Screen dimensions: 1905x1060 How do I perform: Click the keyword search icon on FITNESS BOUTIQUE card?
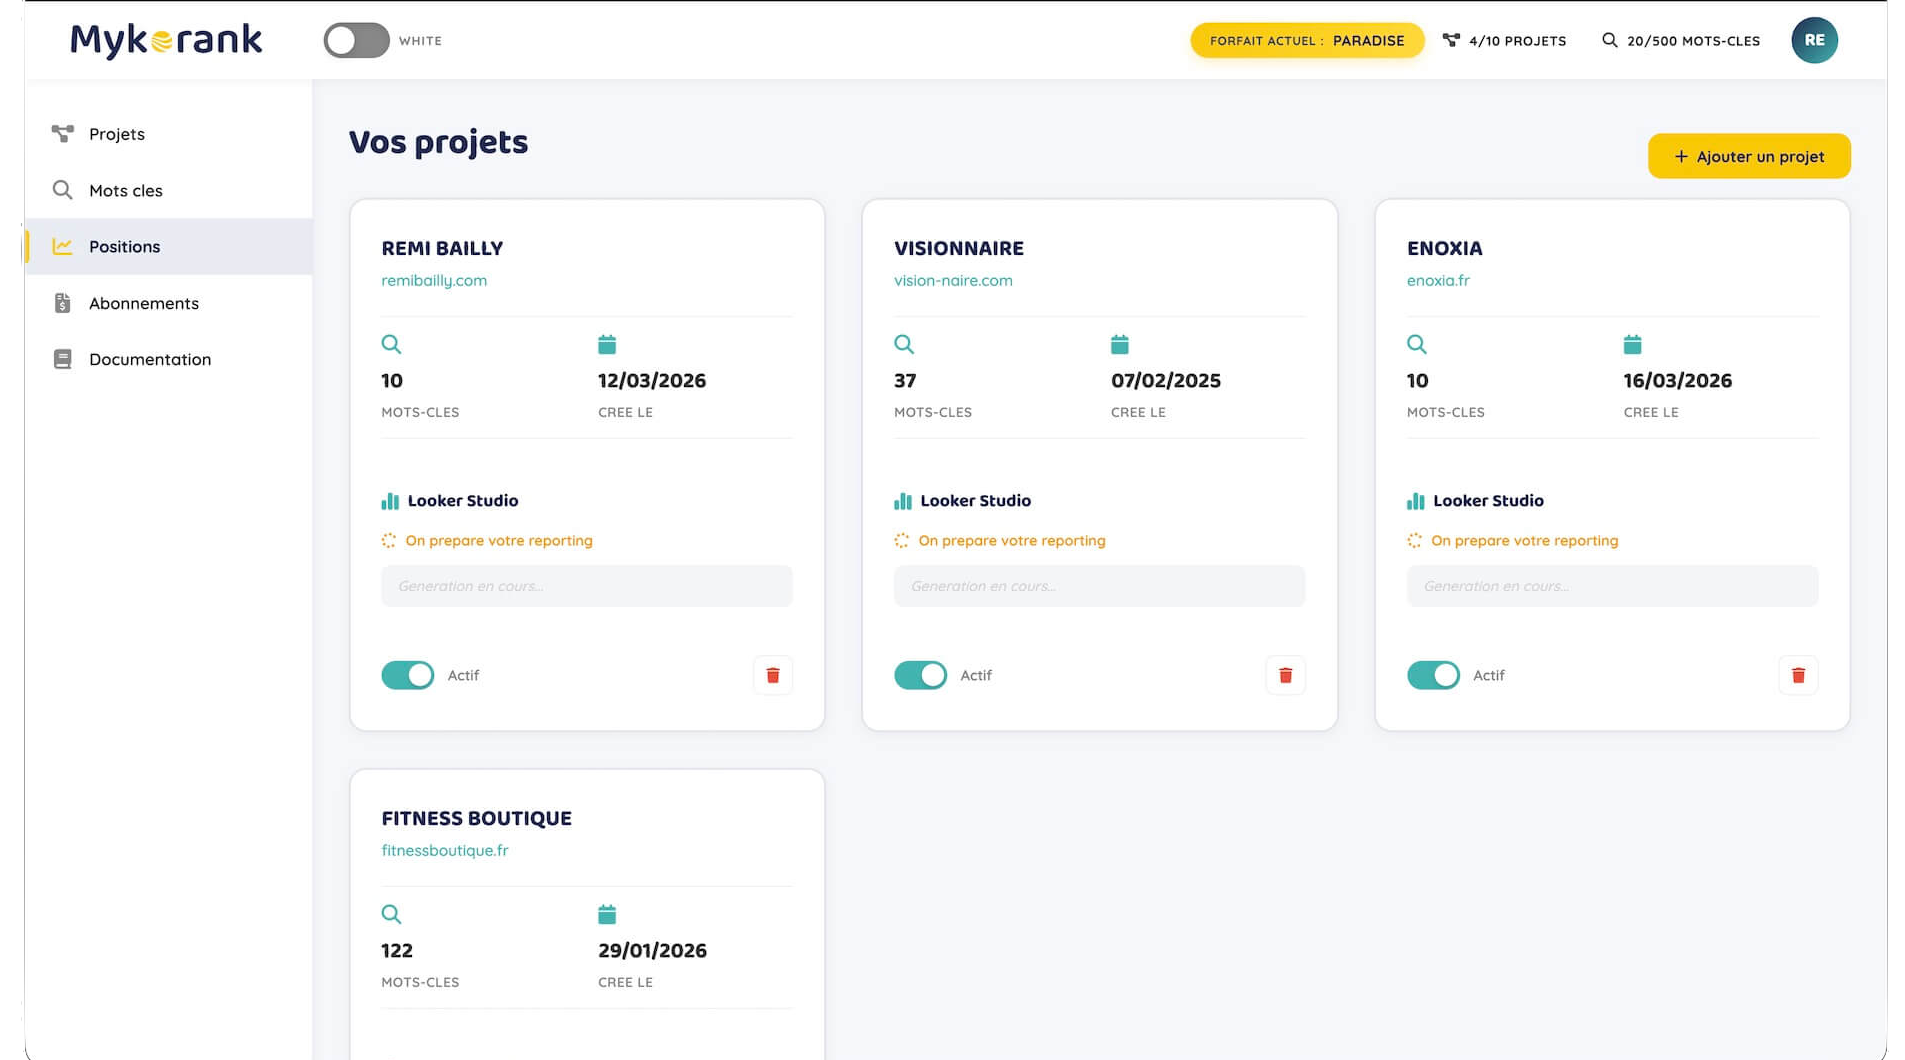click(392, 914)
